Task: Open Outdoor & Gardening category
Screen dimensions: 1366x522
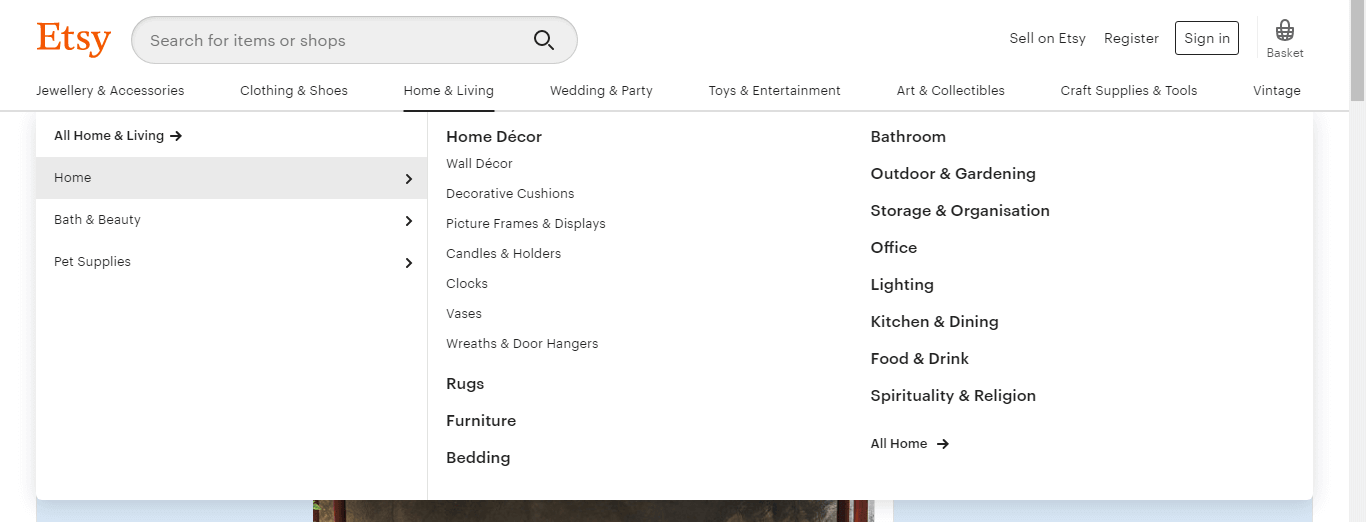Action: click(x=953, y=174)
